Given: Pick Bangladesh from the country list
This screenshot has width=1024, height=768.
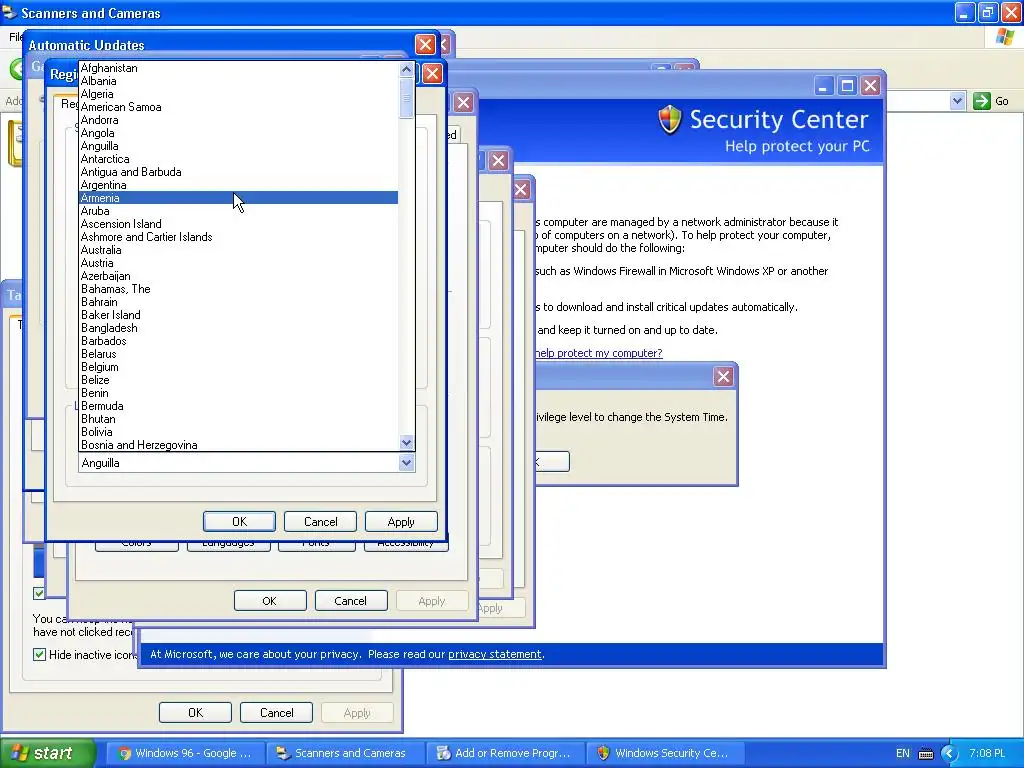Looking at the screenshot, I should tap(238, 328).
